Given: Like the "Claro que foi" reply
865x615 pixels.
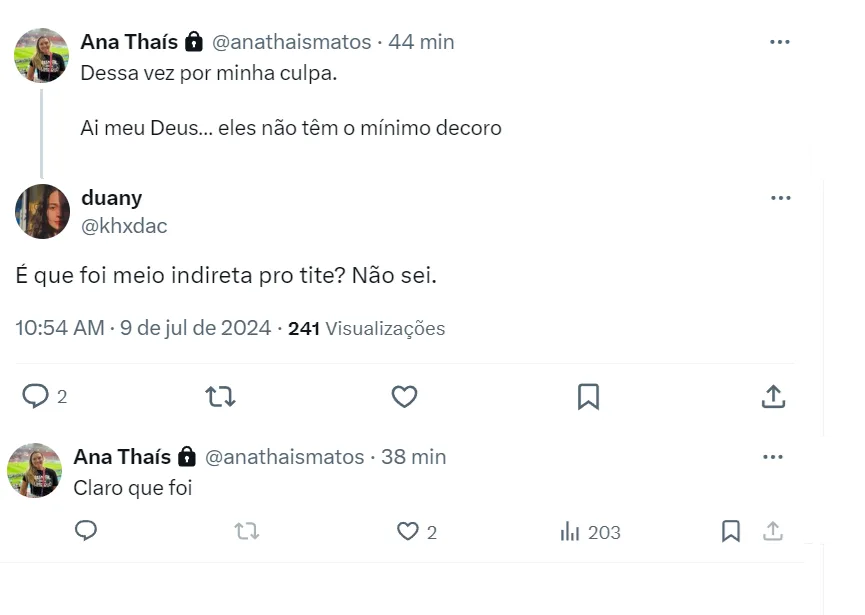Looking at the screenshot, I should click(x=408, y=532).
